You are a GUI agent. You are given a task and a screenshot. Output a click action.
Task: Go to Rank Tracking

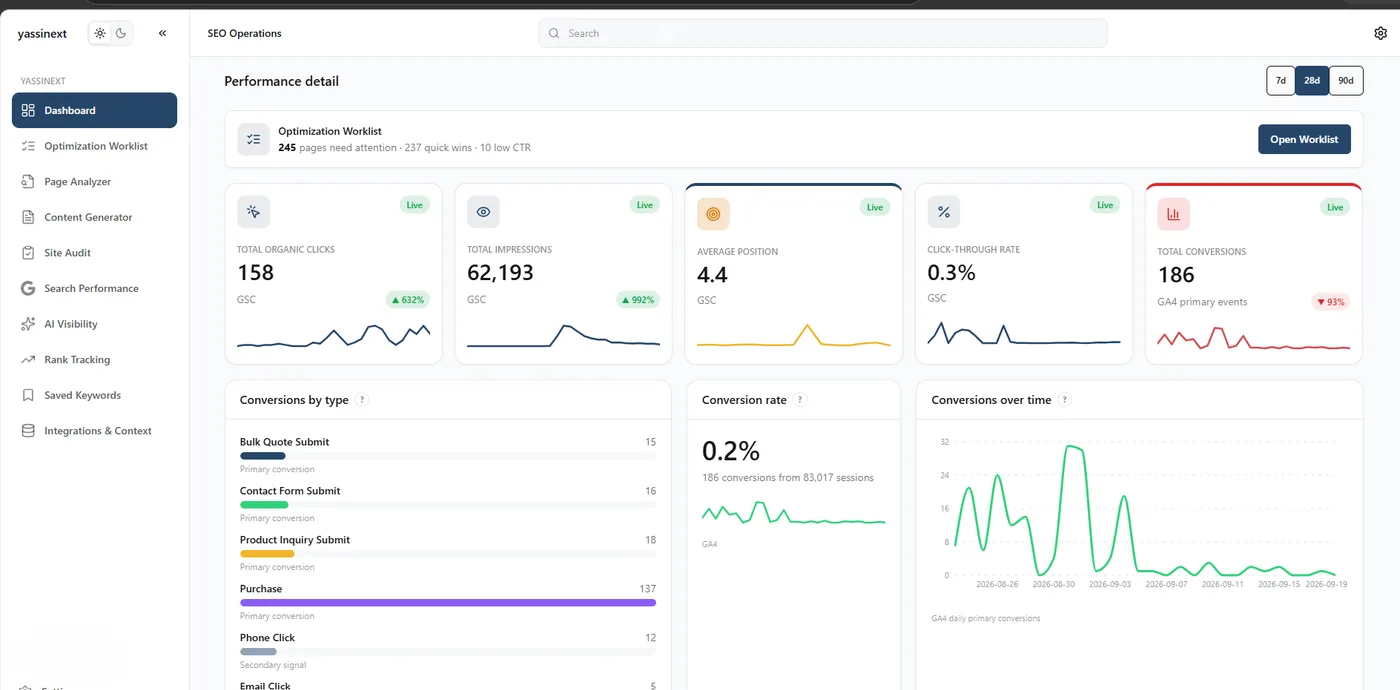tap(94, 360)
